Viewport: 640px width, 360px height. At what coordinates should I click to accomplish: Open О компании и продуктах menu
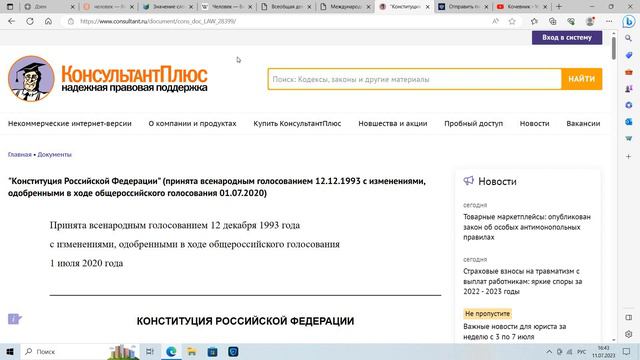point(192,123)
